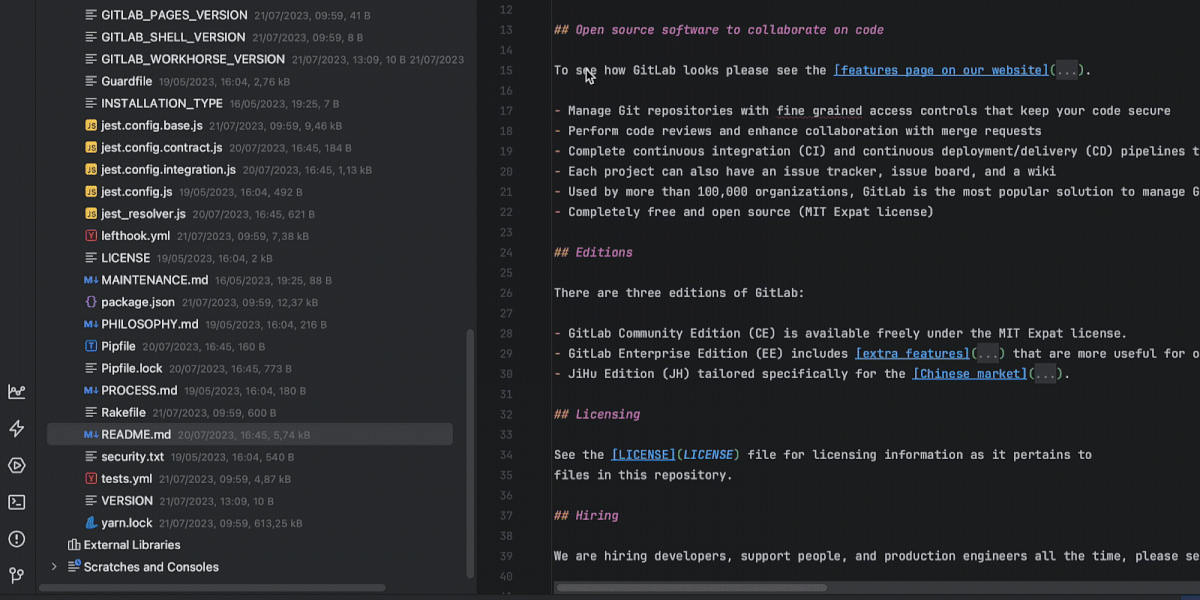Open the Terminal tool window

pos(16,502)
